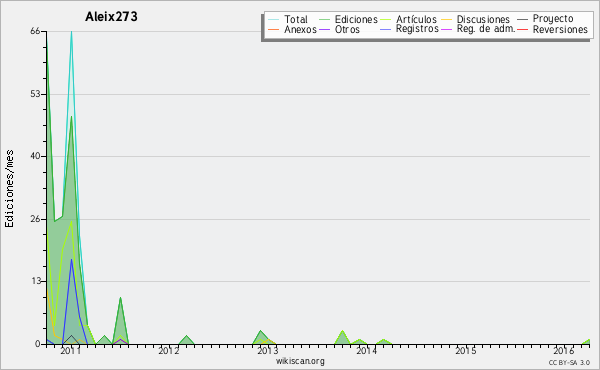This screenshot has width=600, height=370.
Task: Click the wikiscan.org caption
Action: pyautogui.click(x=300, y=361)
